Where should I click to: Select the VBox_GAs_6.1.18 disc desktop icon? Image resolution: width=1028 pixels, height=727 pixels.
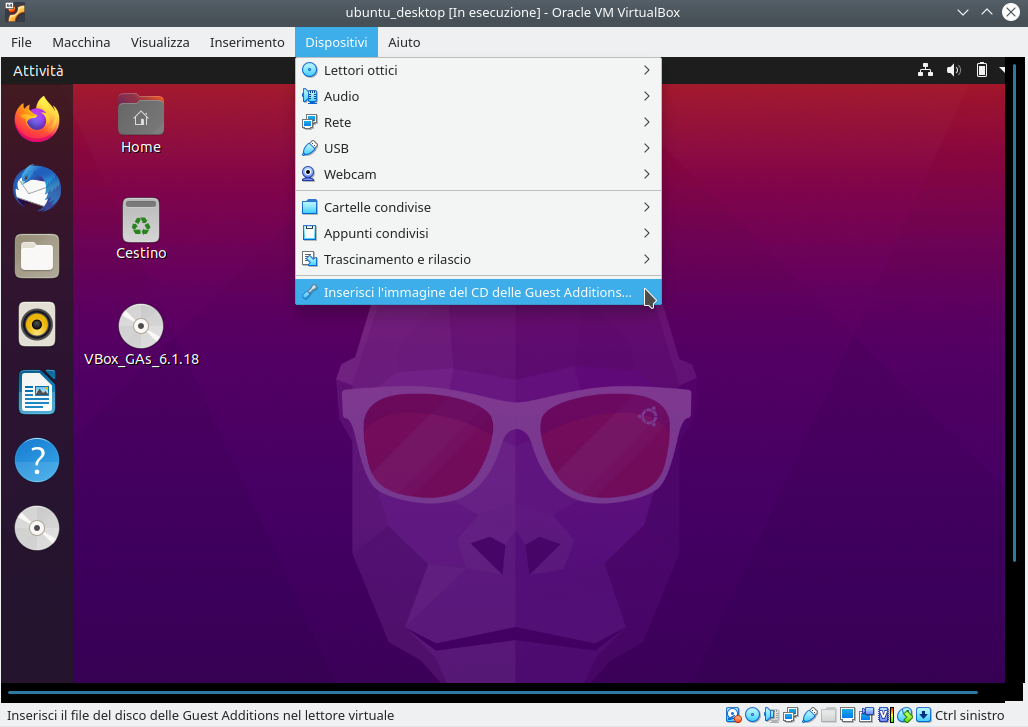(x=141, y=335)
